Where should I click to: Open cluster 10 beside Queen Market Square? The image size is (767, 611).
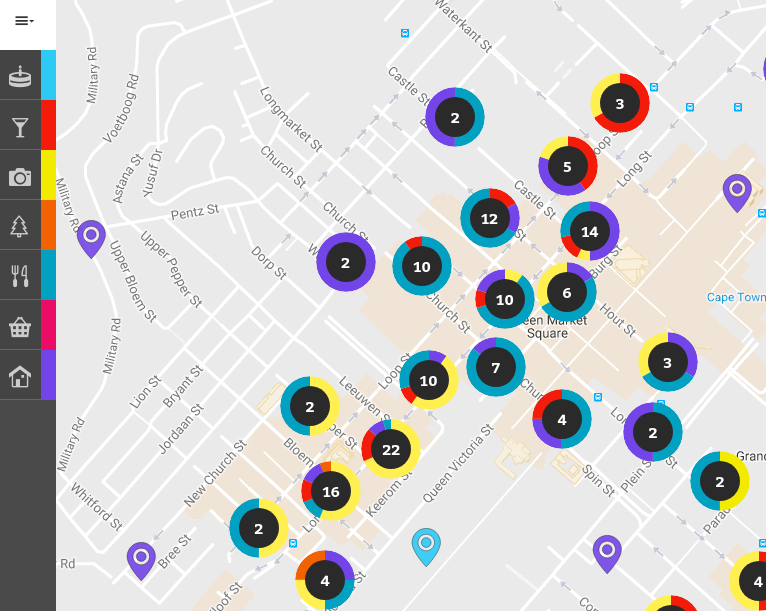pyautogui.click(x=504, y=299)
